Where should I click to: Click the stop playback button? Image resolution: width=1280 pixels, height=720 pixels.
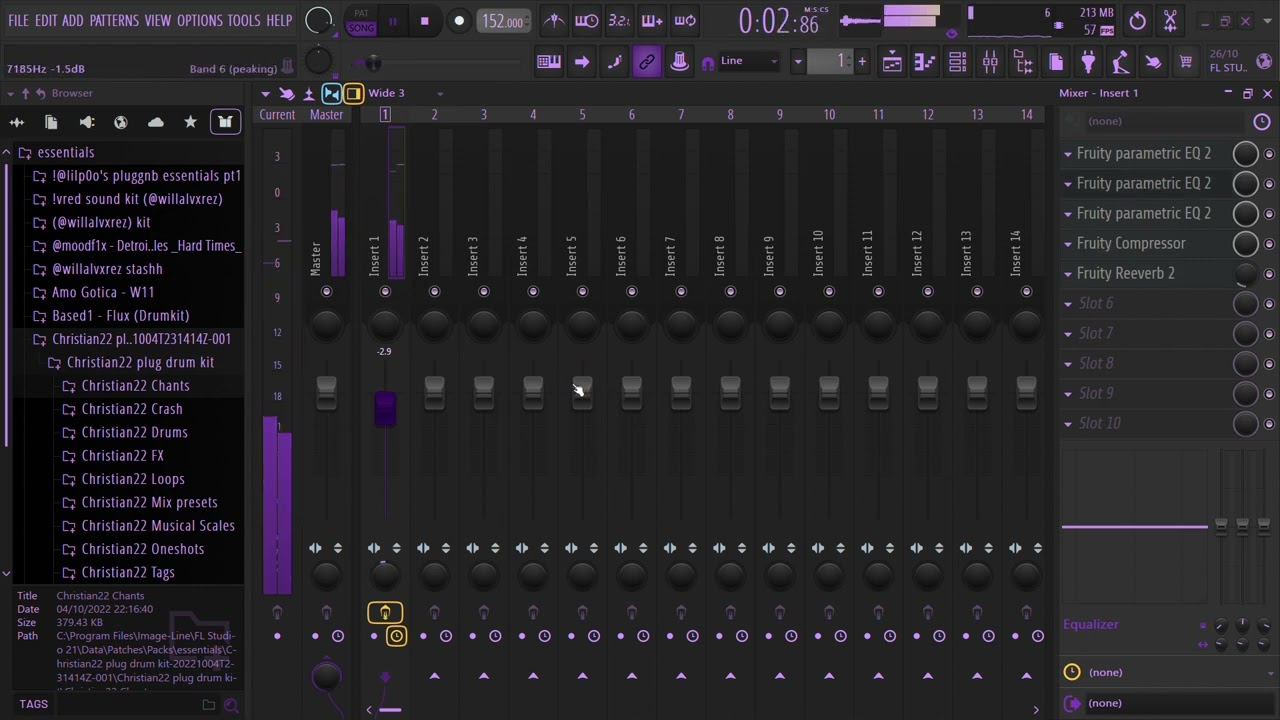[x=424, y=21]
